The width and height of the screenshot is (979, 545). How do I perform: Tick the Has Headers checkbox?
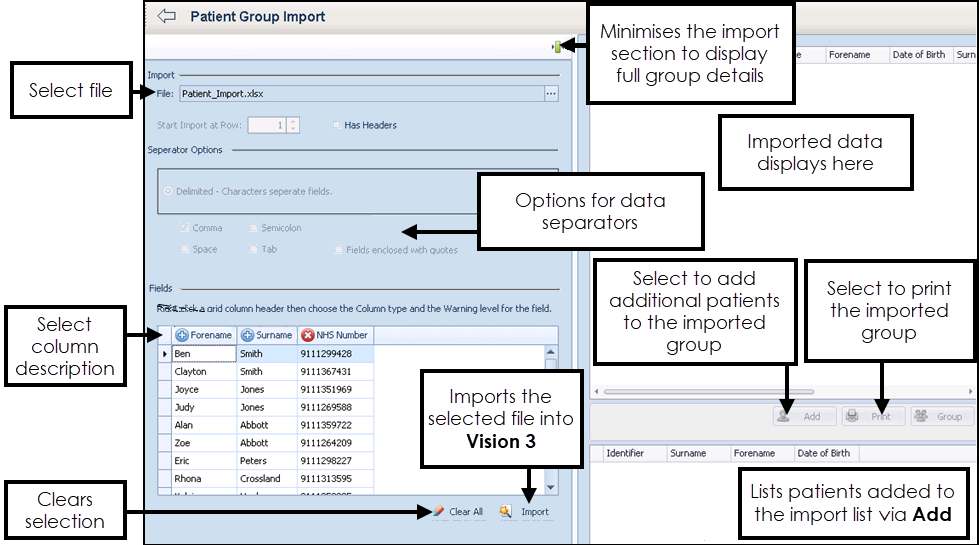point(336,125)
